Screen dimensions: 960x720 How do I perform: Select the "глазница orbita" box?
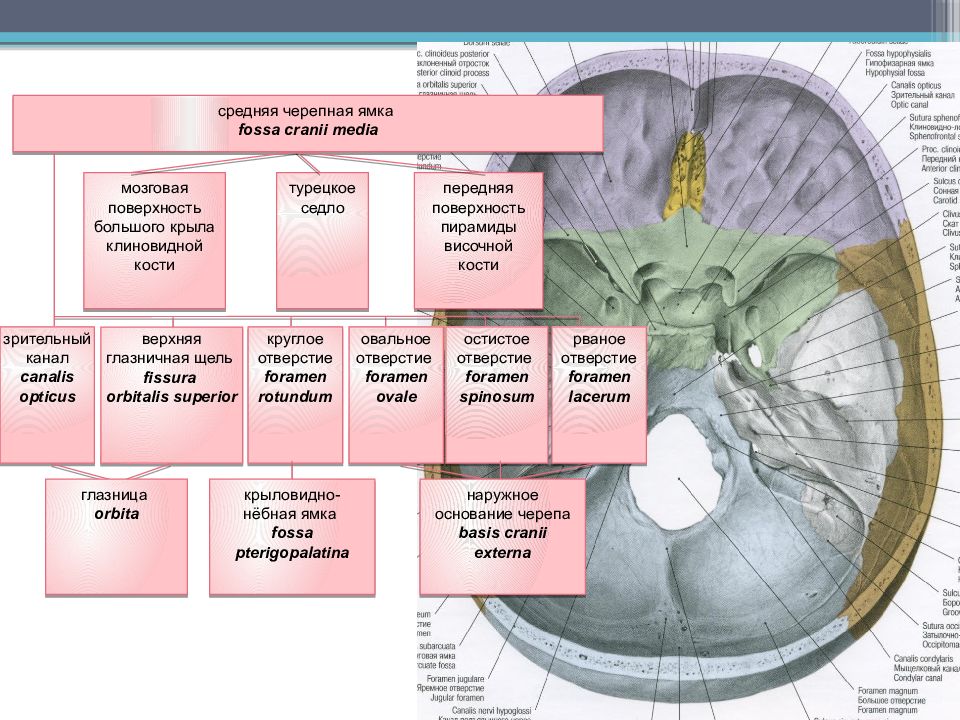point(116,537)
